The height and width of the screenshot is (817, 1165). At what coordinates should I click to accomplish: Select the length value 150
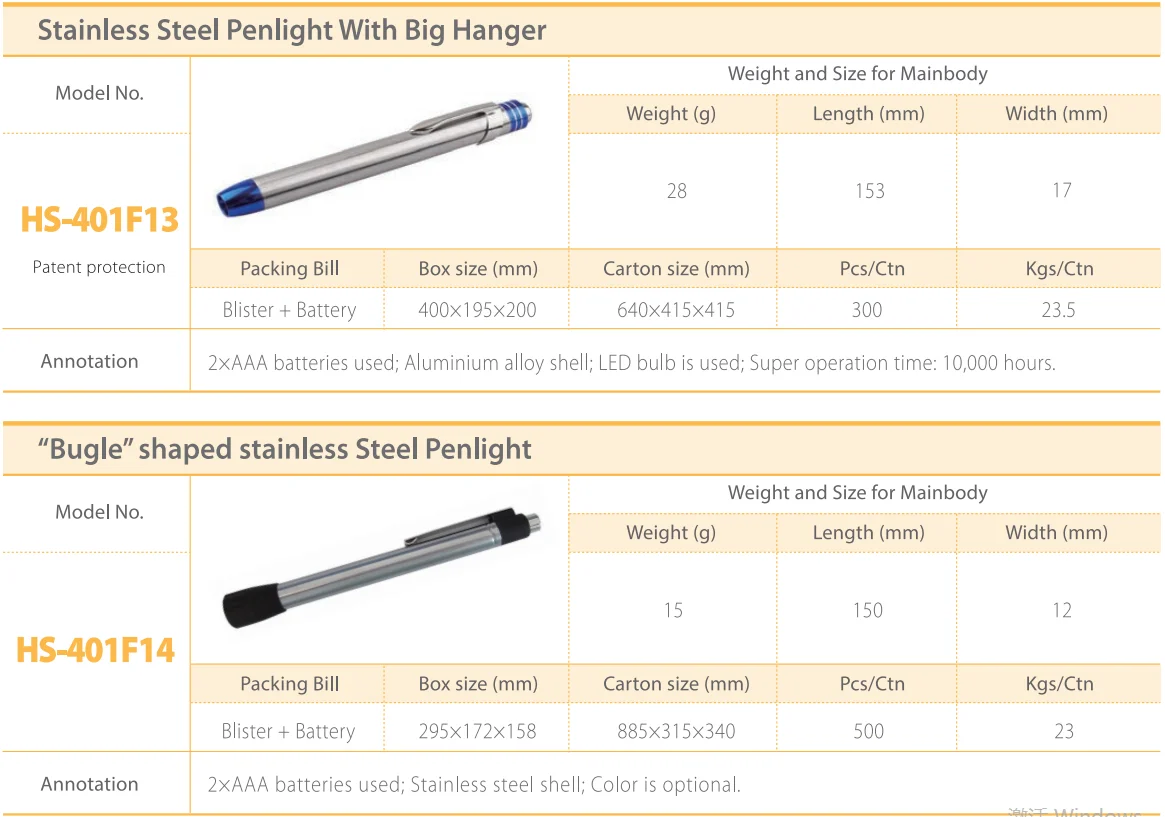coord(868,610)
